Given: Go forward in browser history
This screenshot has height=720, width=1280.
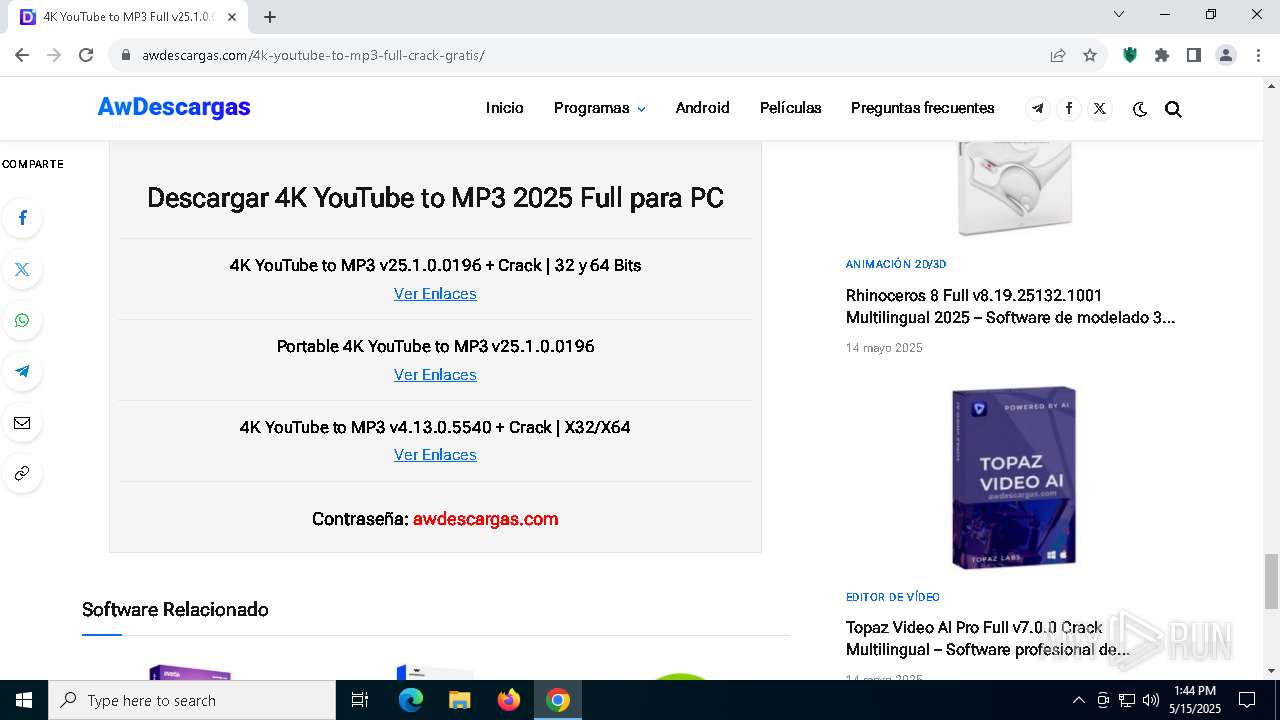Looking at the screenshot, I should click(x=54, y=55).
